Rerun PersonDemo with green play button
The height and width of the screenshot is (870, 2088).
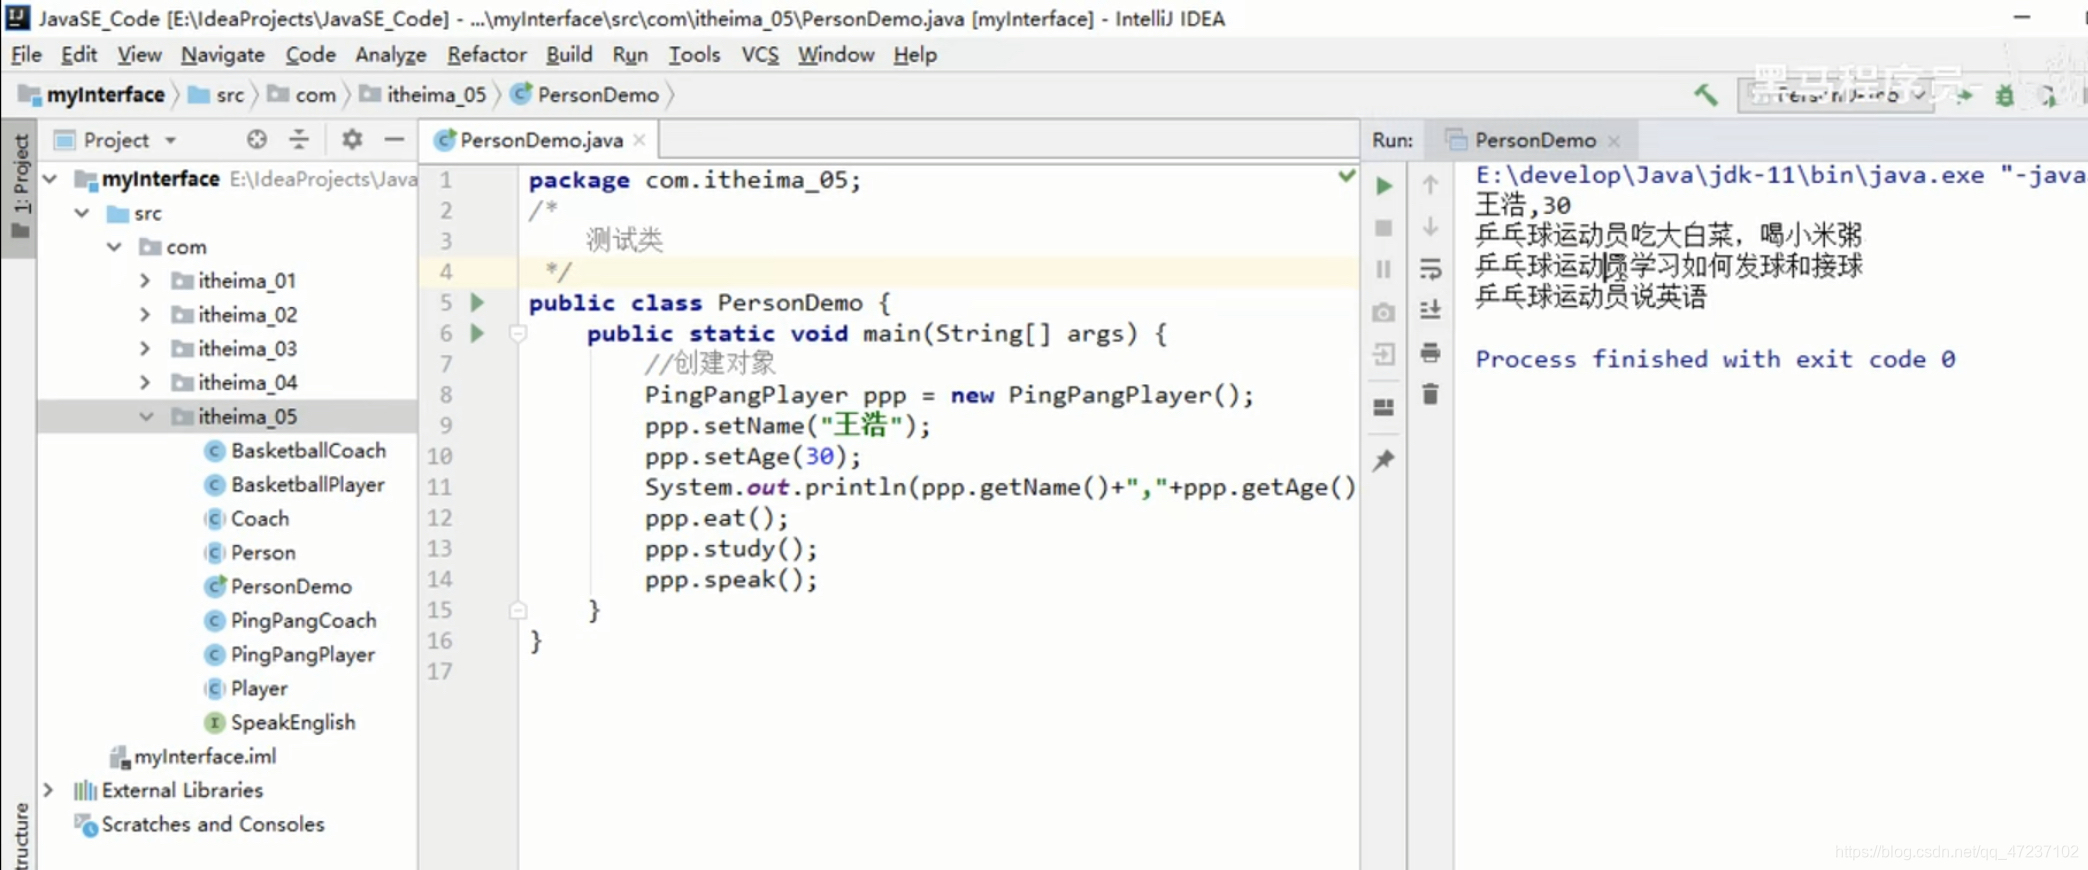1384,185
